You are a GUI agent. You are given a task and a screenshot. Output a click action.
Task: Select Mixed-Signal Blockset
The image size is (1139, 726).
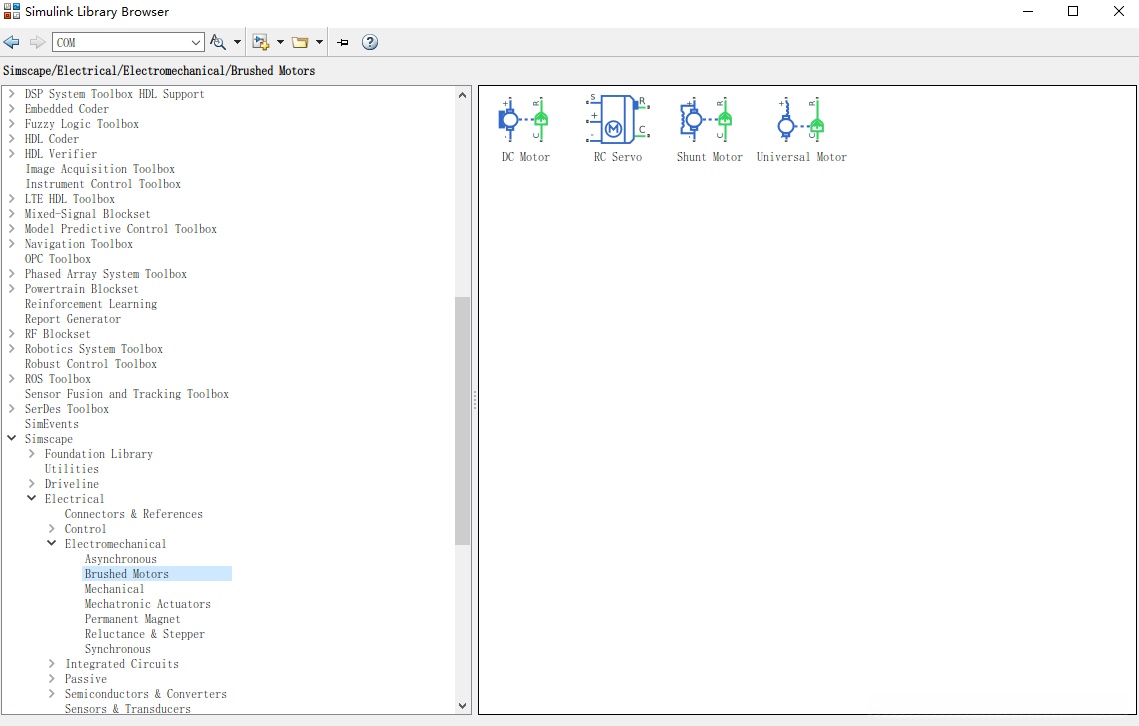tap(88, 214)
